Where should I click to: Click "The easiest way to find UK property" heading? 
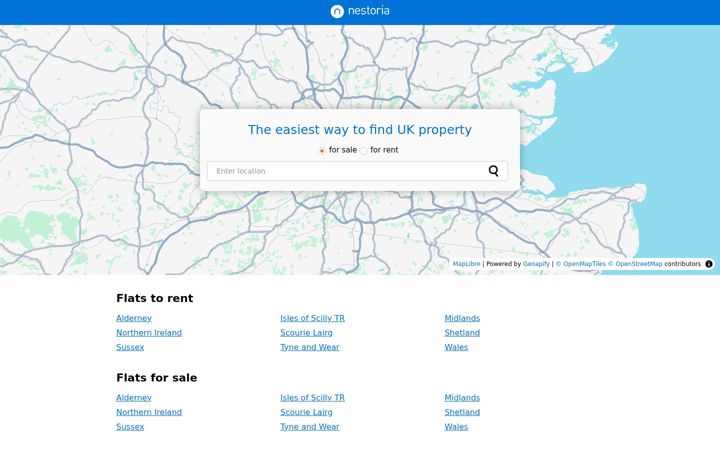(x=360, y=130)
